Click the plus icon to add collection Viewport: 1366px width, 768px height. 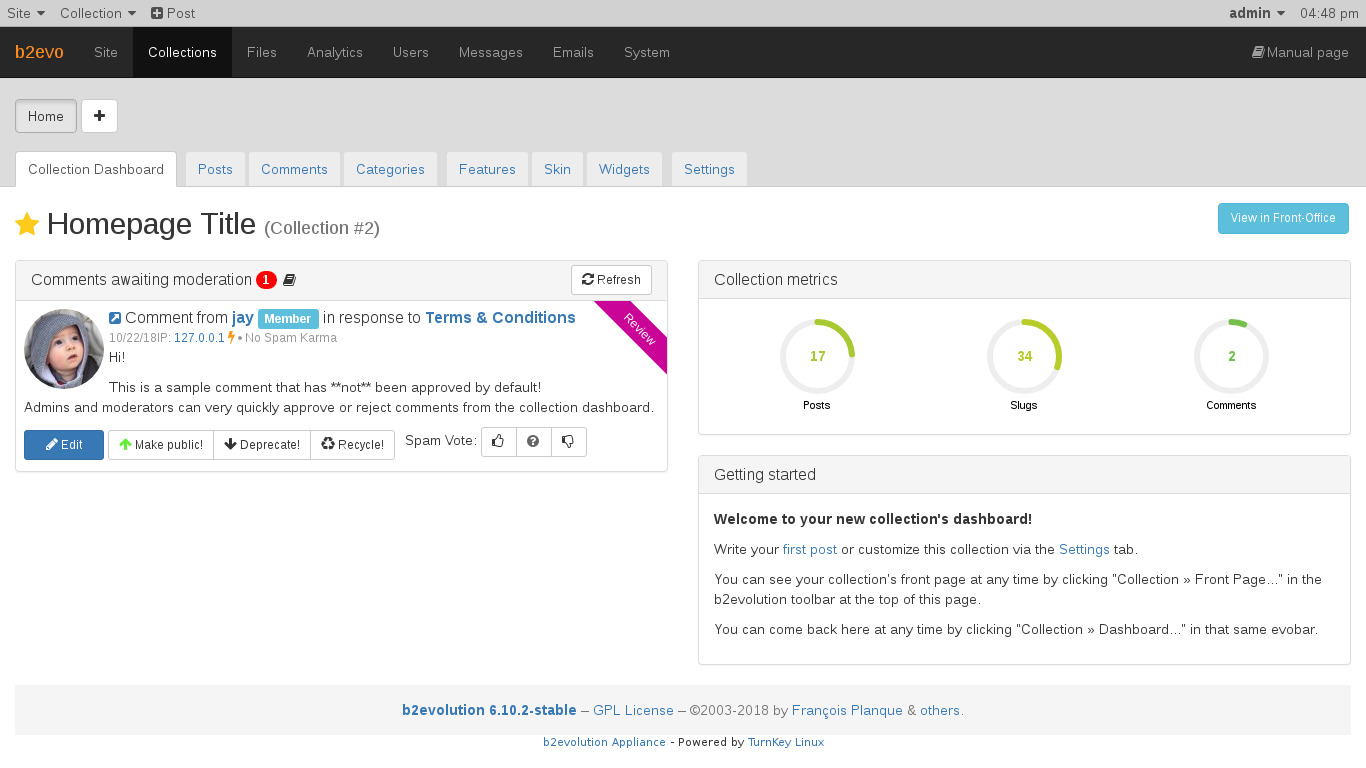coord(99,116)
